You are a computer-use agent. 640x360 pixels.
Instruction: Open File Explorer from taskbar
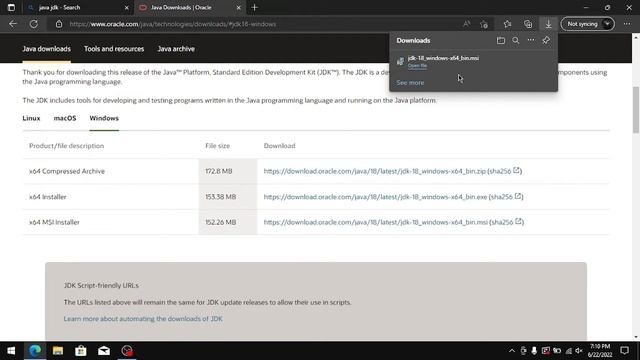(58, 351)
